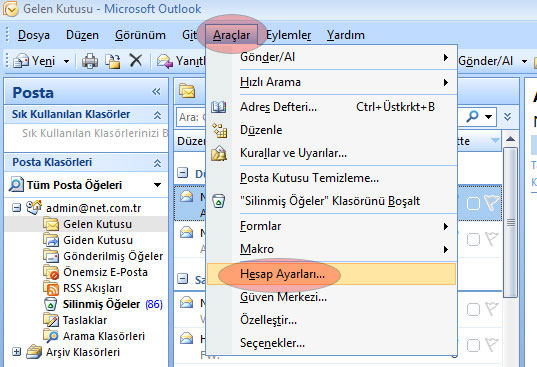The height and width of the screenshot is (367, 537).
Task: Open the Eylemler menu
Action: point(288,35)
